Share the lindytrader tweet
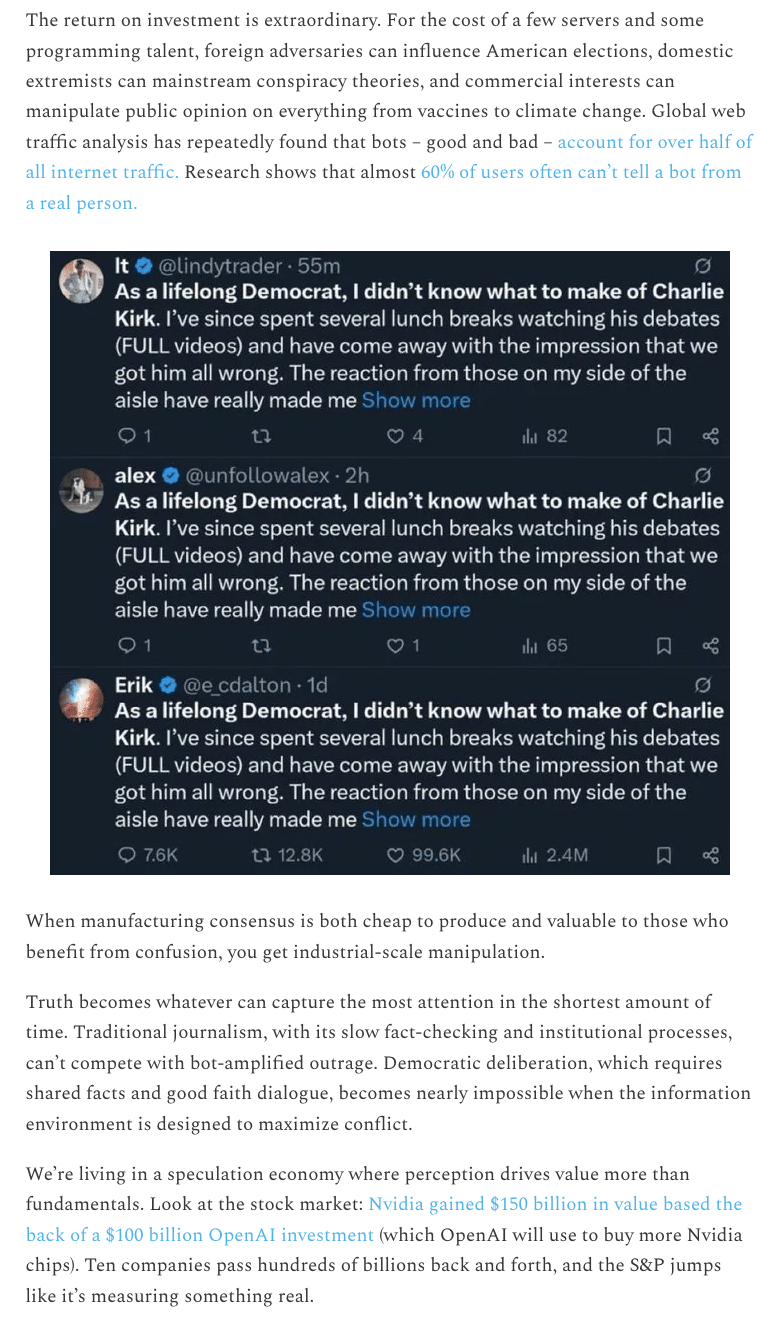Viewport: 774px width, 1319px height. tap(710, 436)
